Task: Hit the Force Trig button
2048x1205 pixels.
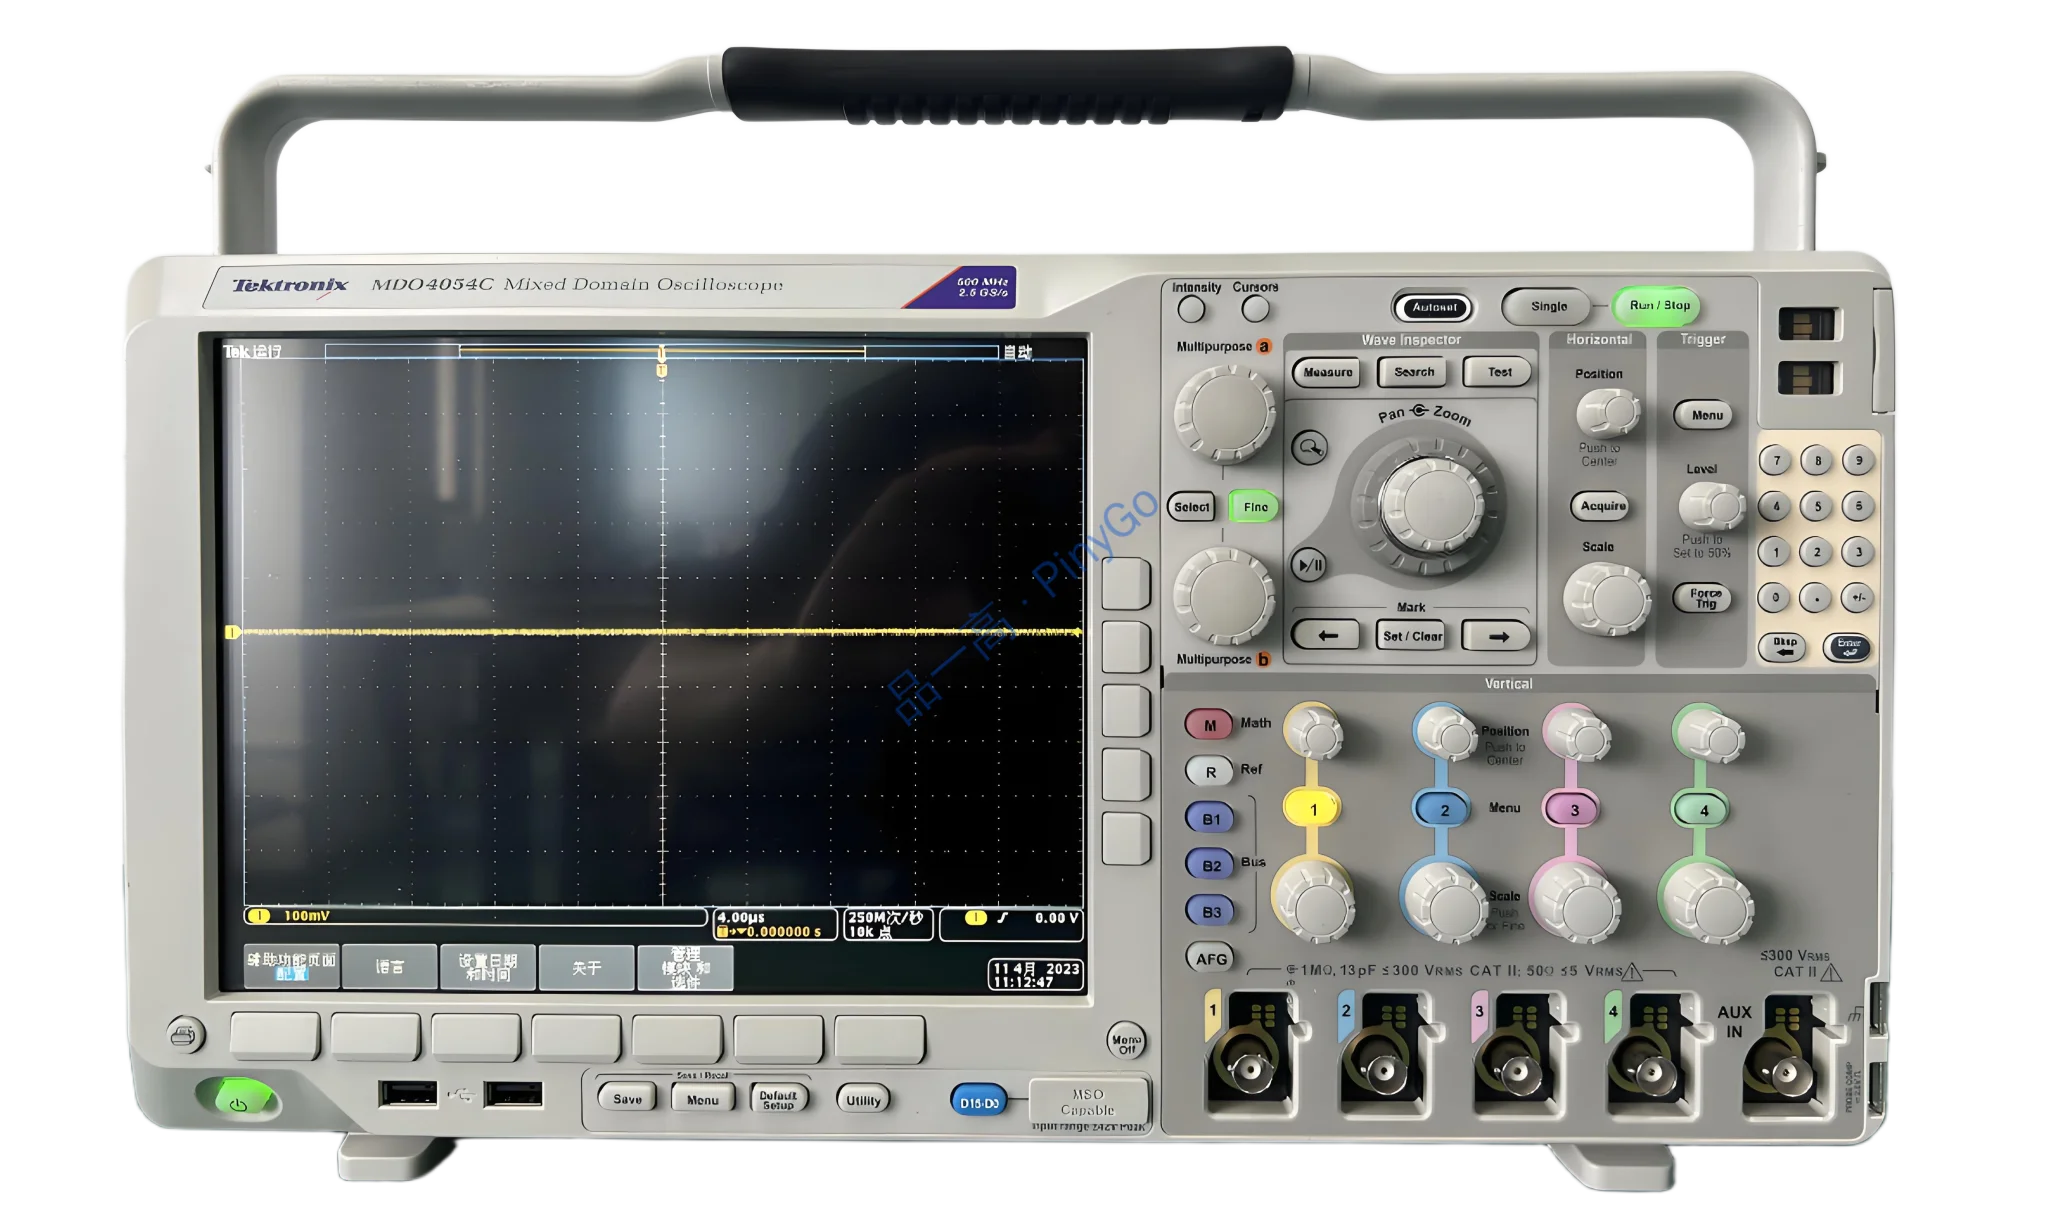Action: click(1704, 598)
